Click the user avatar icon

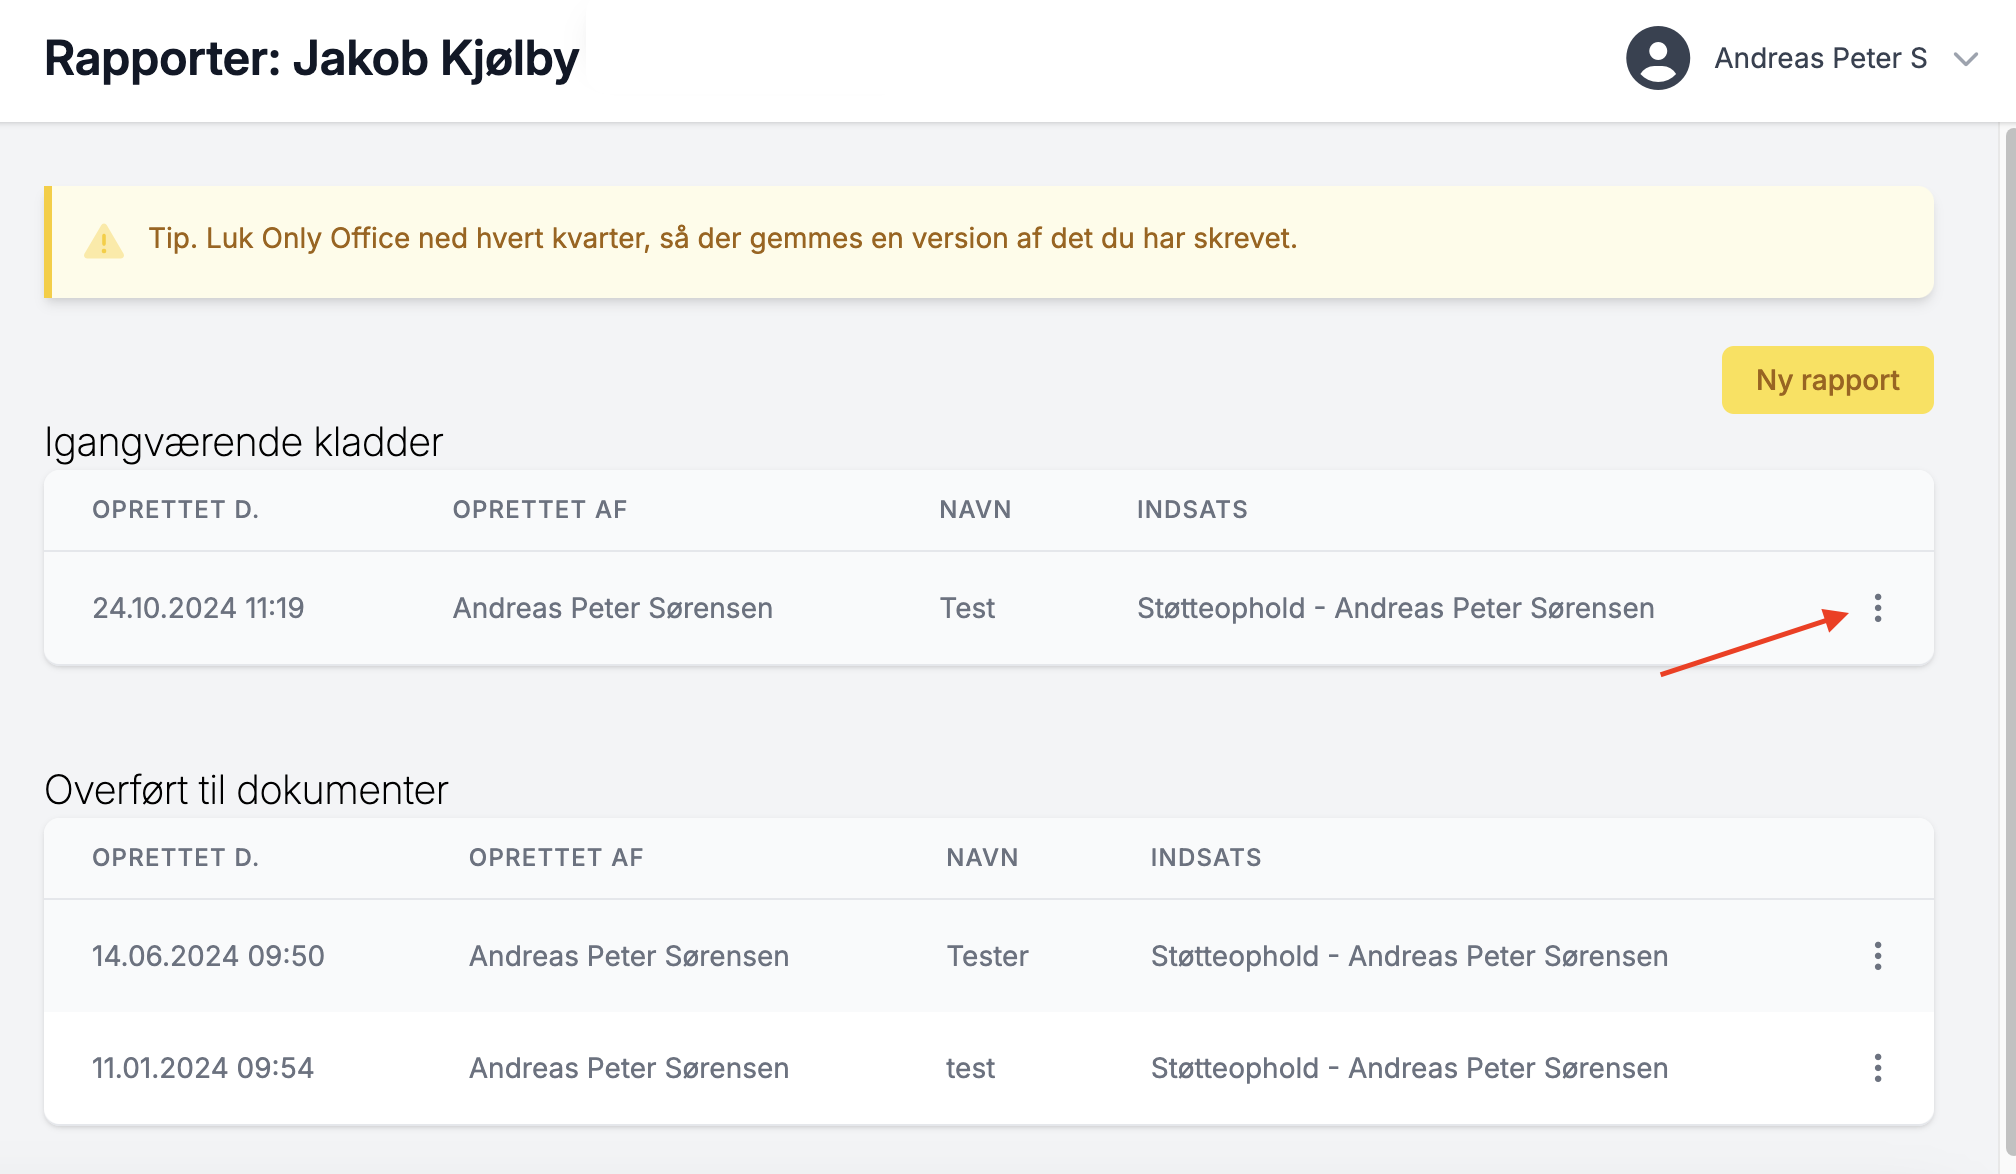point(1657,58)
